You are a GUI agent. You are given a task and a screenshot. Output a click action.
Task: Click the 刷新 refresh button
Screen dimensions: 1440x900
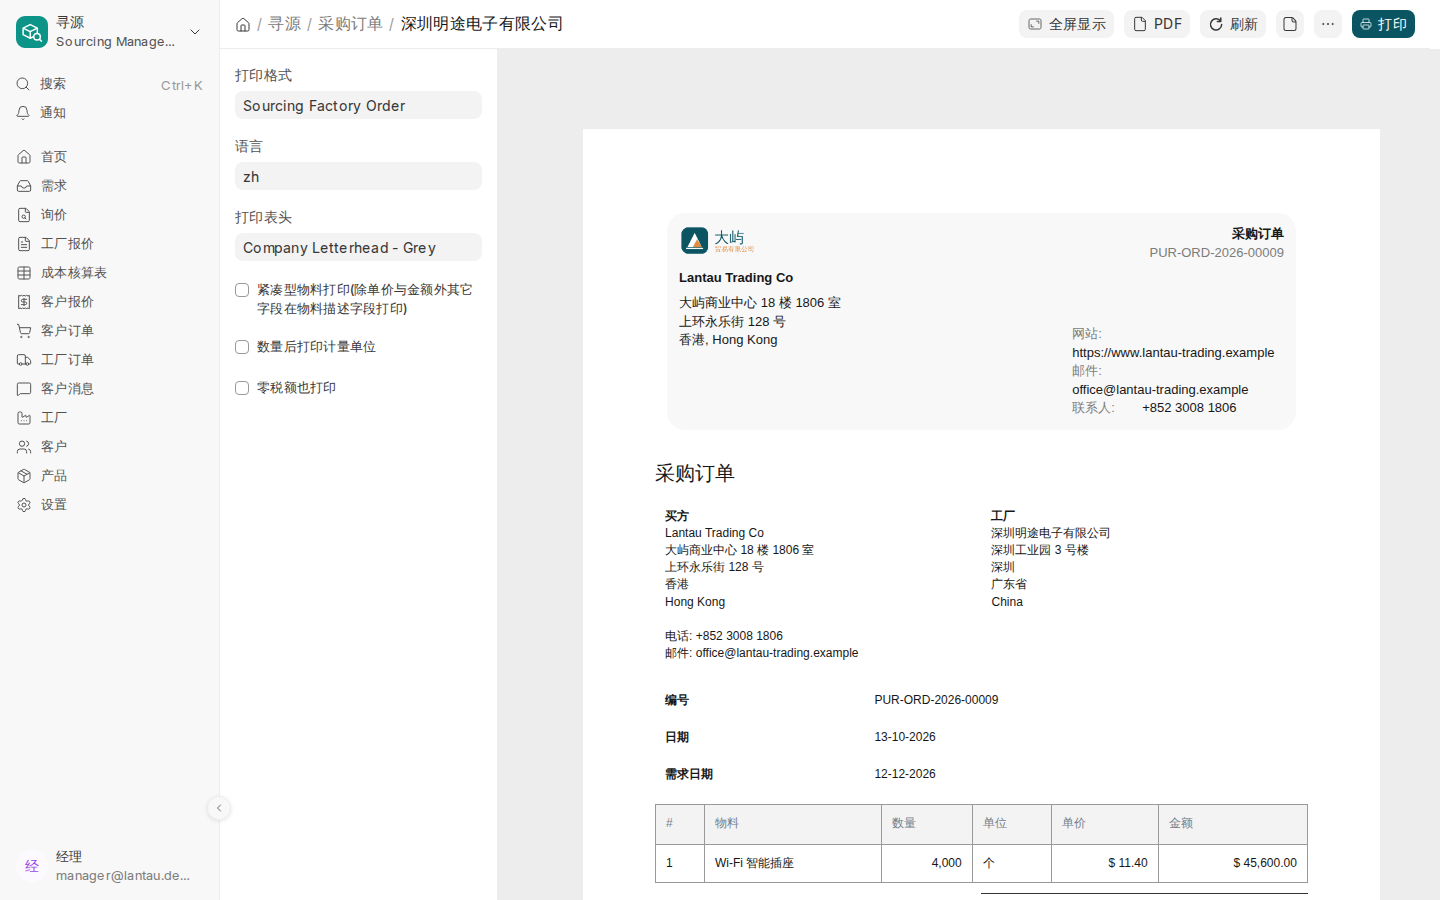(x=1233, y=24)
